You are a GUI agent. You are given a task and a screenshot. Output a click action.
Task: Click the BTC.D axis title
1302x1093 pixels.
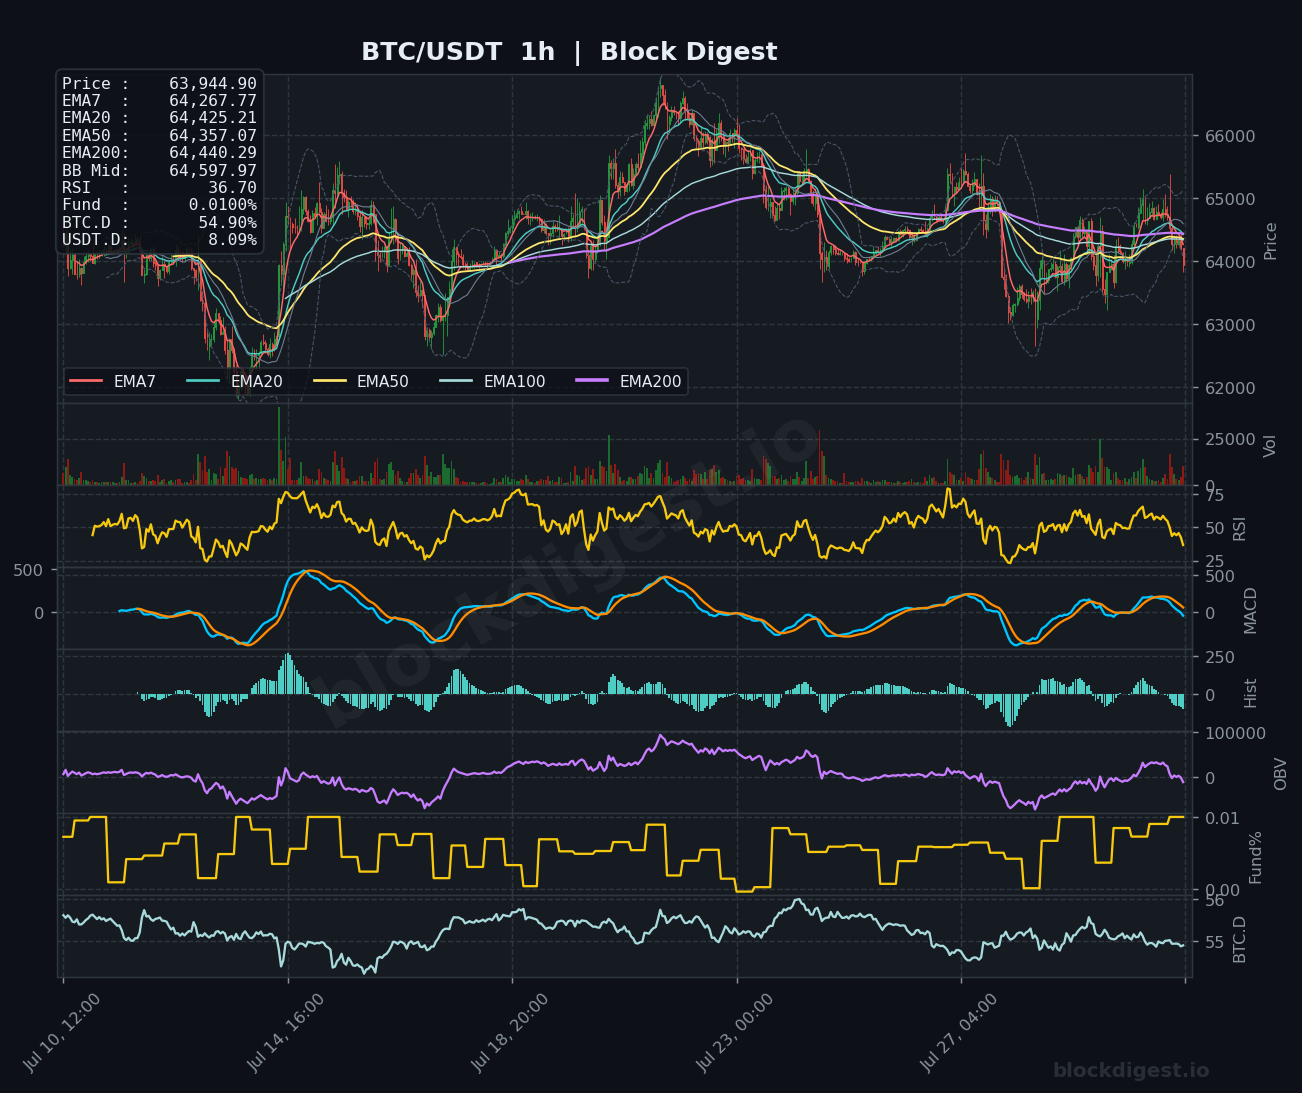click(x=1240, y=939)
